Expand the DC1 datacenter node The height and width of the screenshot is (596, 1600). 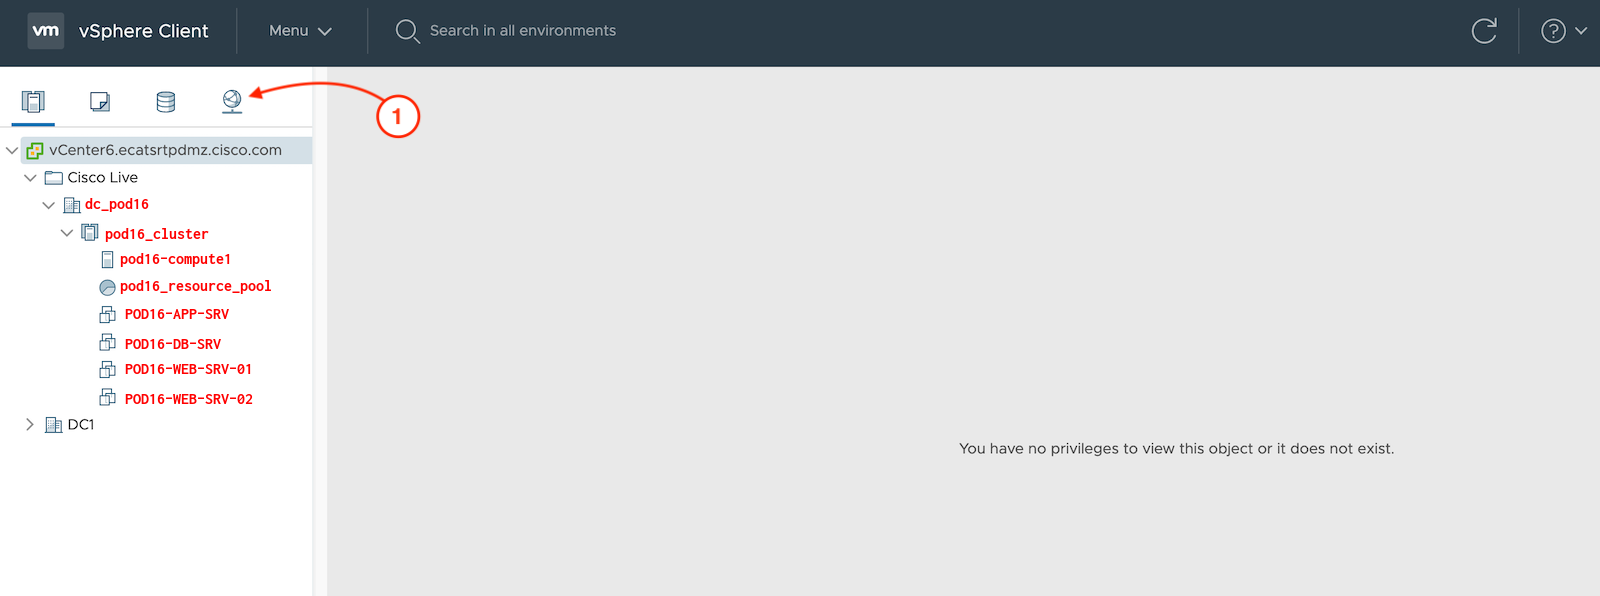coord(30,425)
